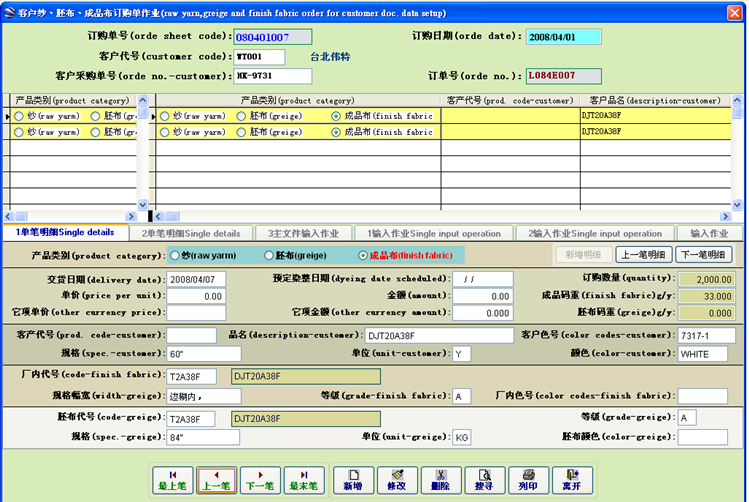Open 2输入作业 Single input operation tab

click(595, 234)
